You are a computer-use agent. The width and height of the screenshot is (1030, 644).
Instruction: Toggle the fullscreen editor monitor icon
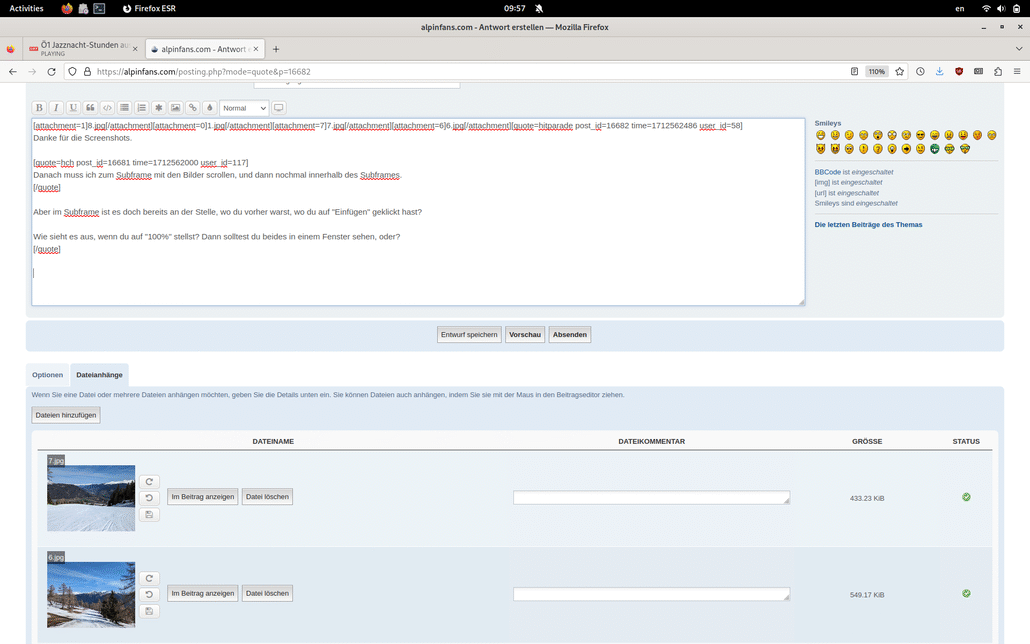(x=278, y=107)
